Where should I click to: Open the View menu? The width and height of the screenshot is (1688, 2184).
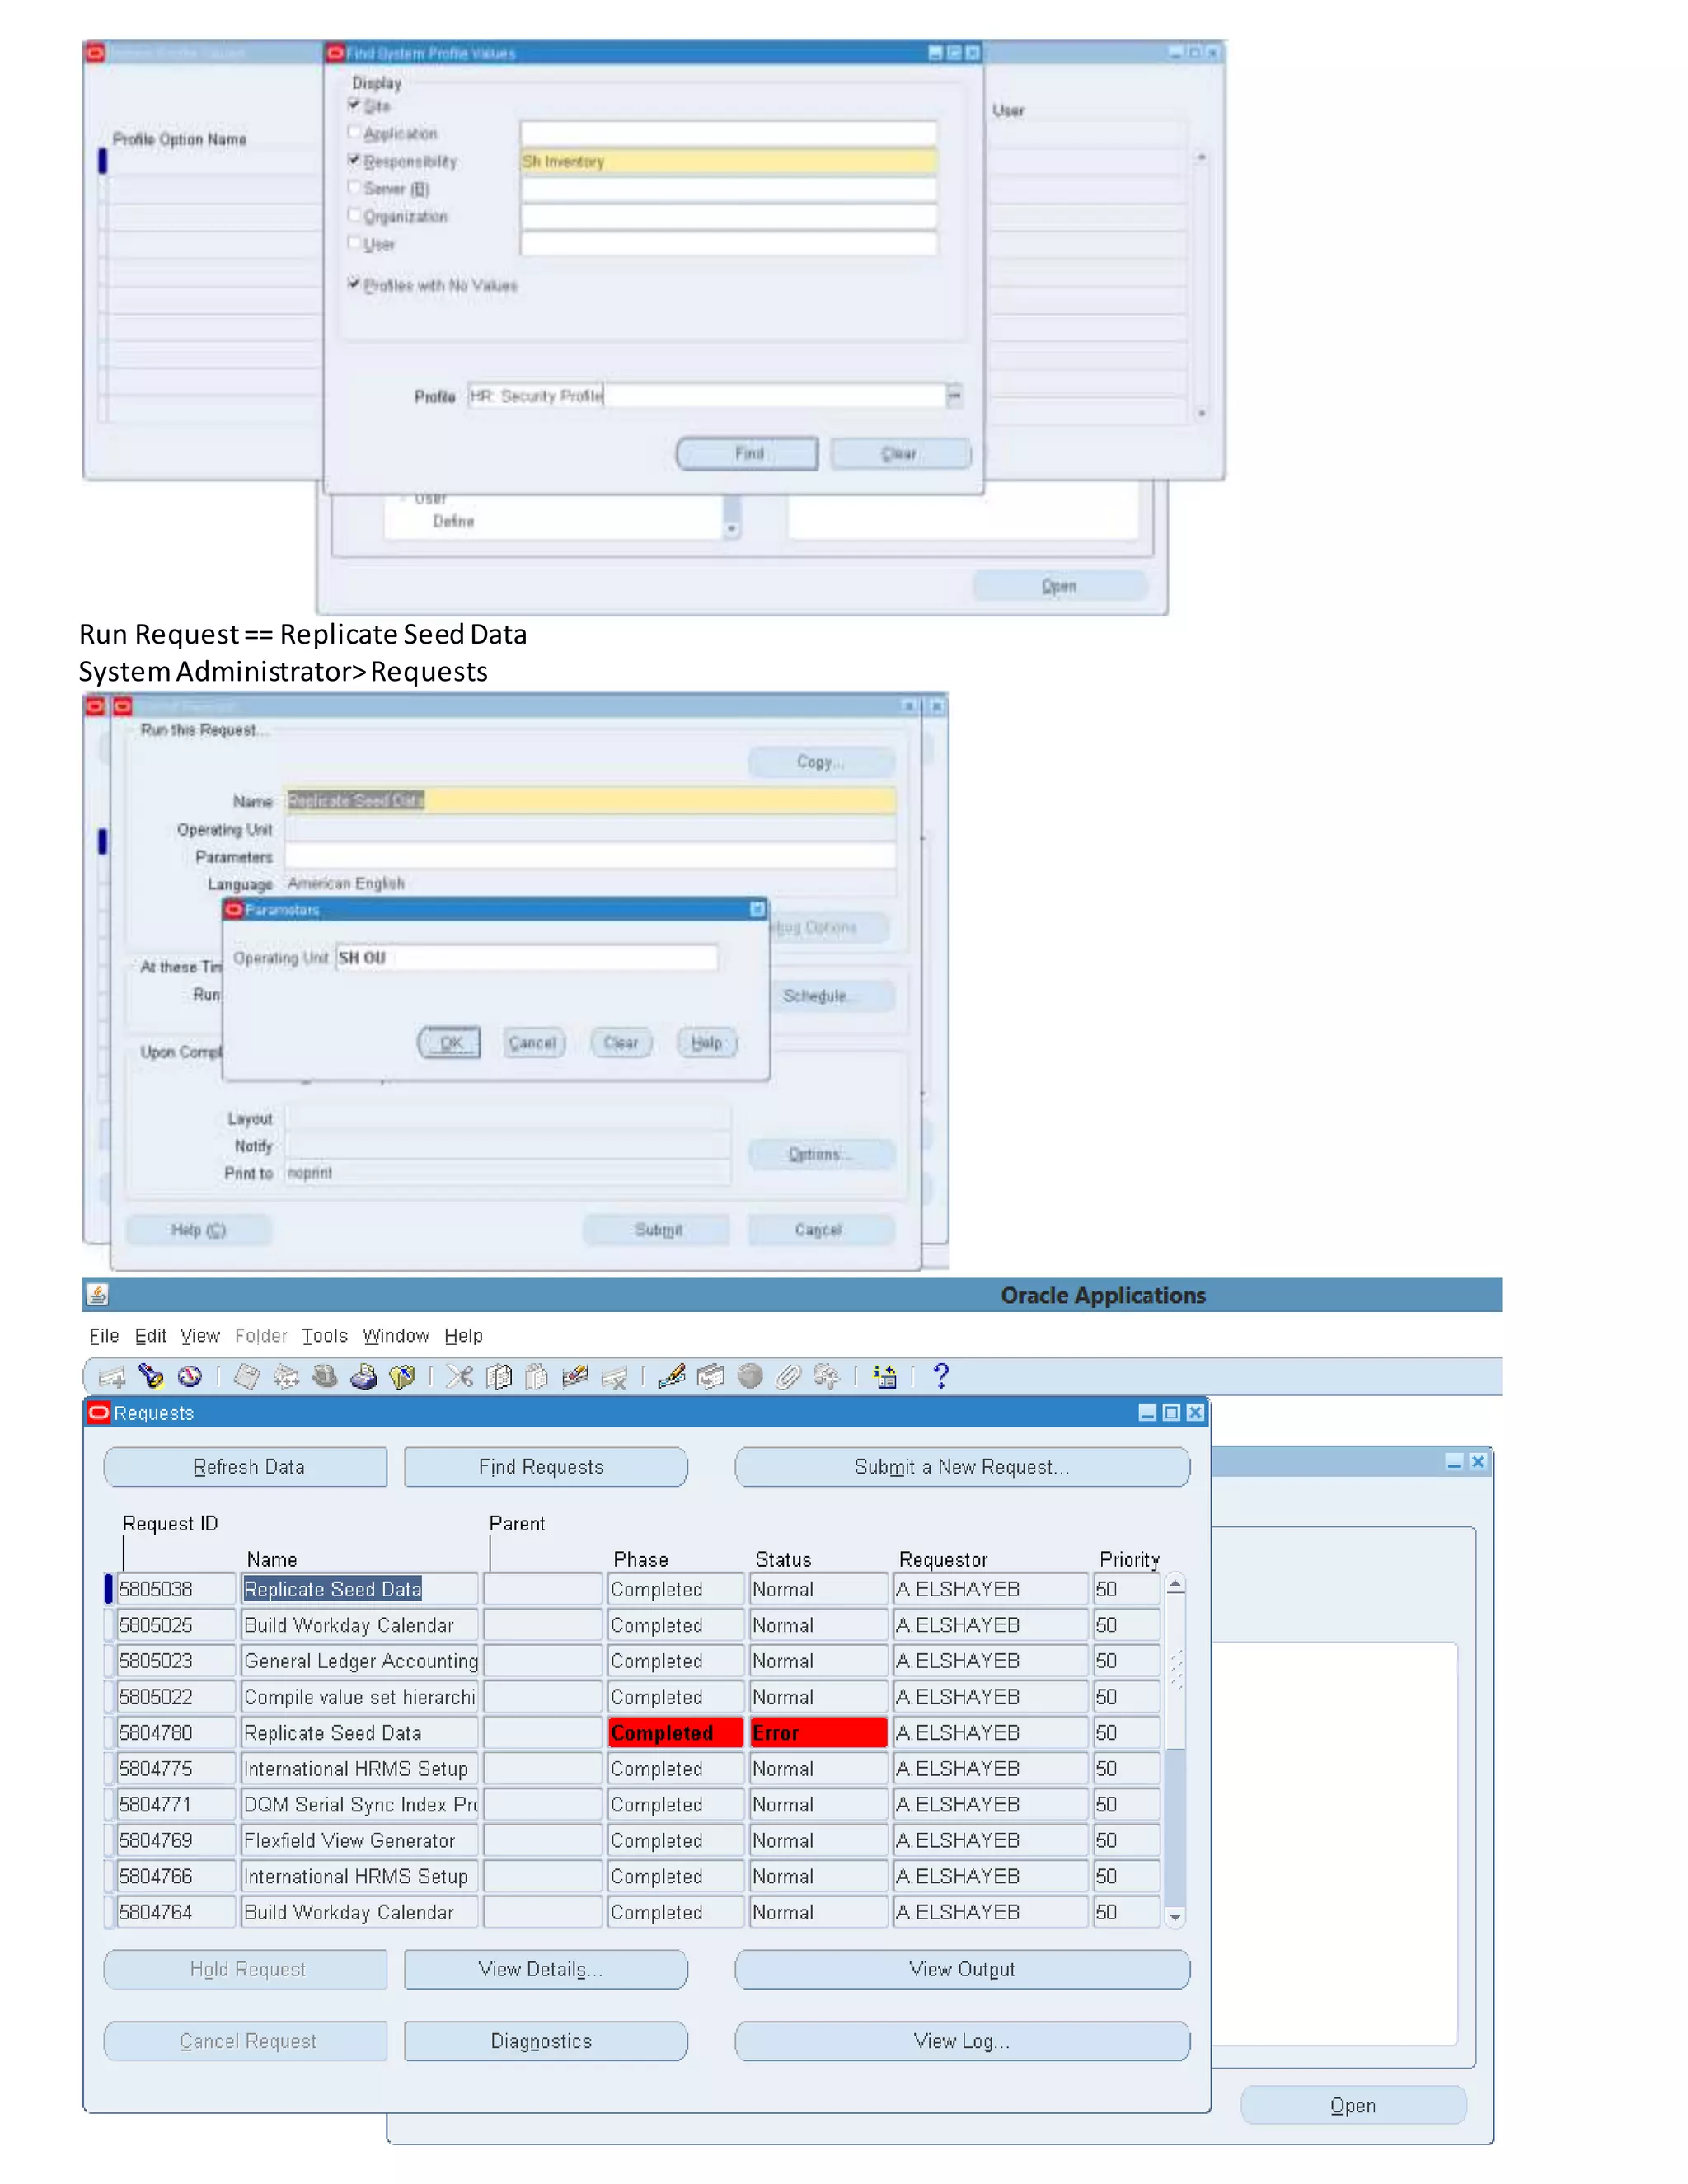point(200,1335)
